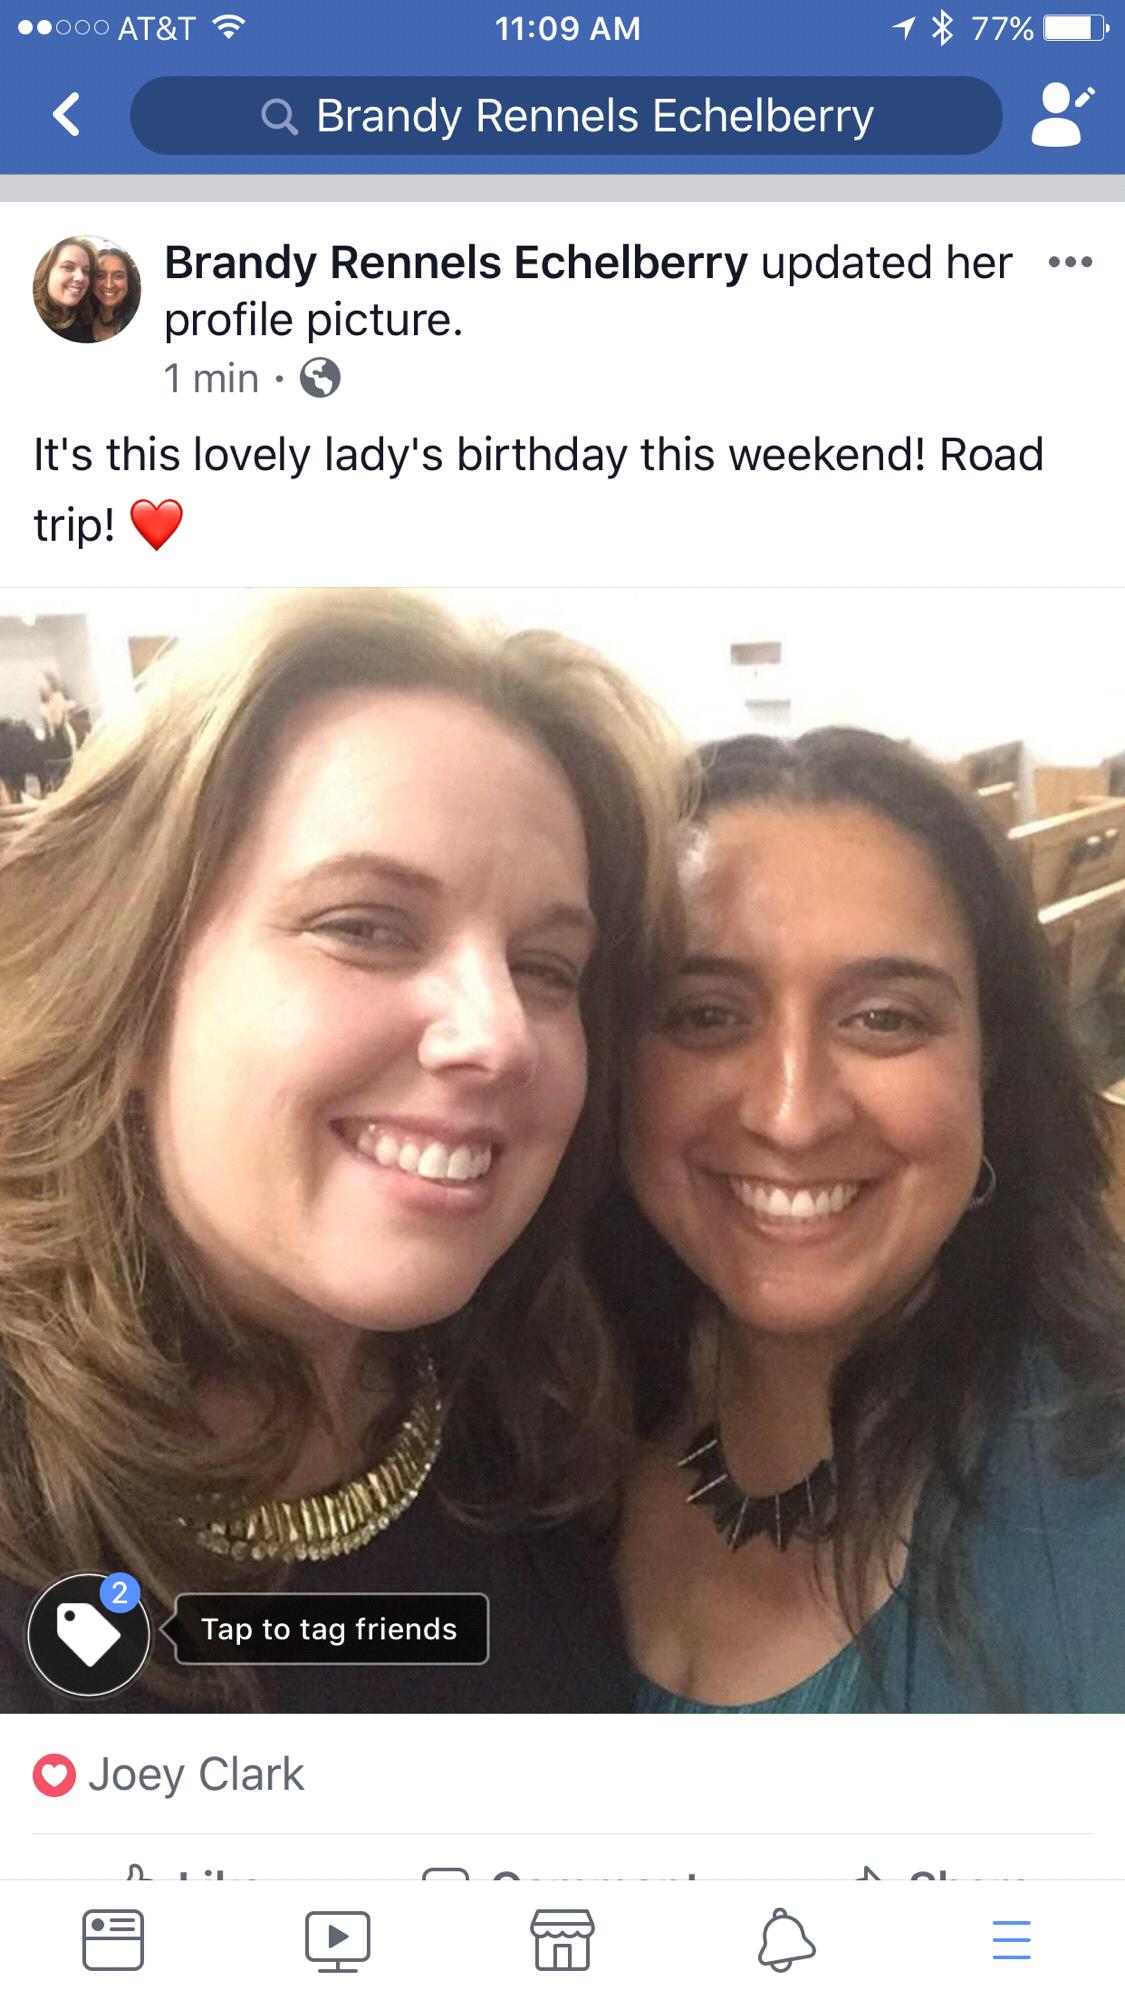Open the edit friend icon top right

coord(1062,115)
